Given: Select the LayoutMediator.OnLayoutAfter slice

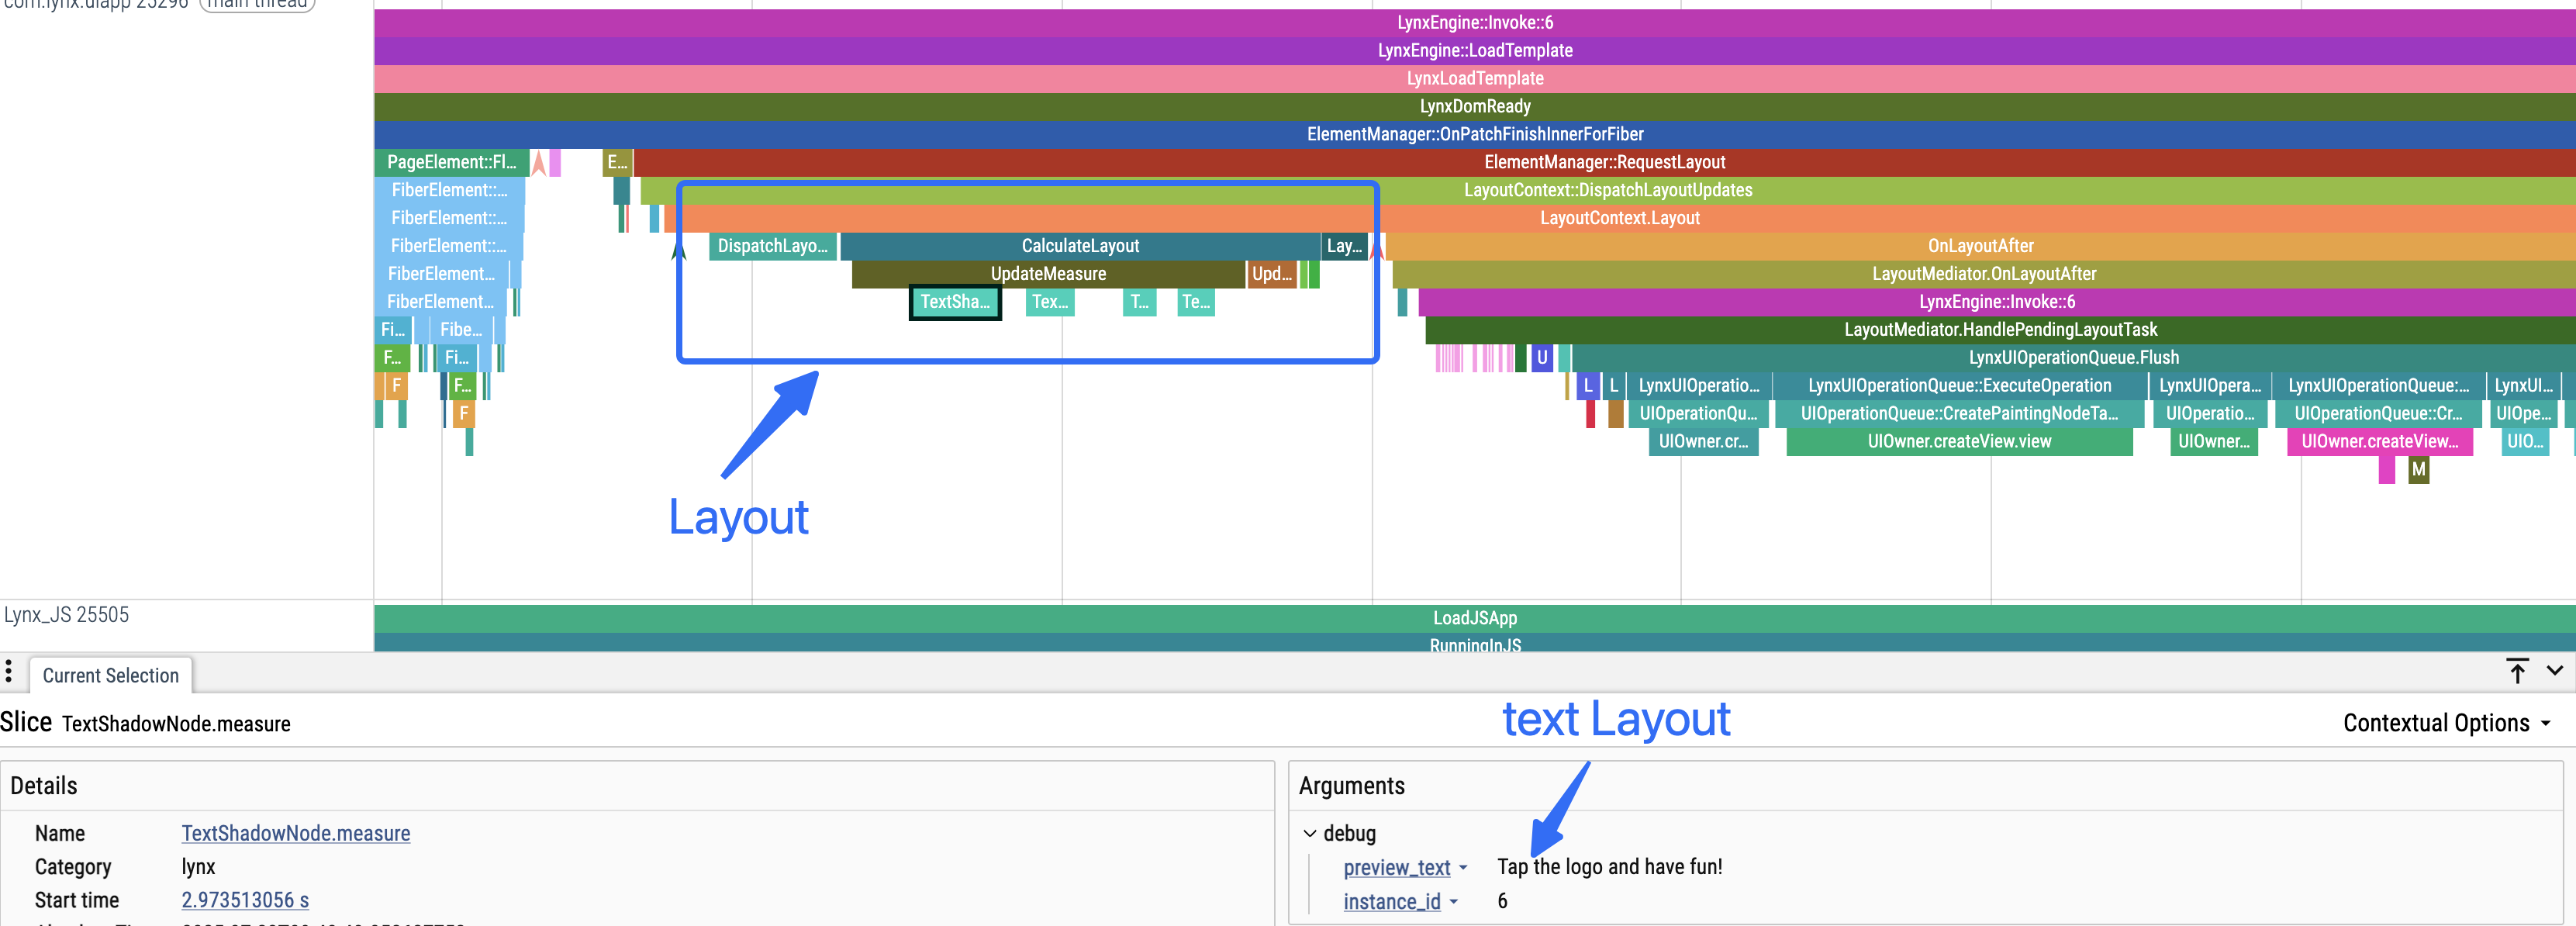Looking at the screenshot, I should pos(1984,274).
